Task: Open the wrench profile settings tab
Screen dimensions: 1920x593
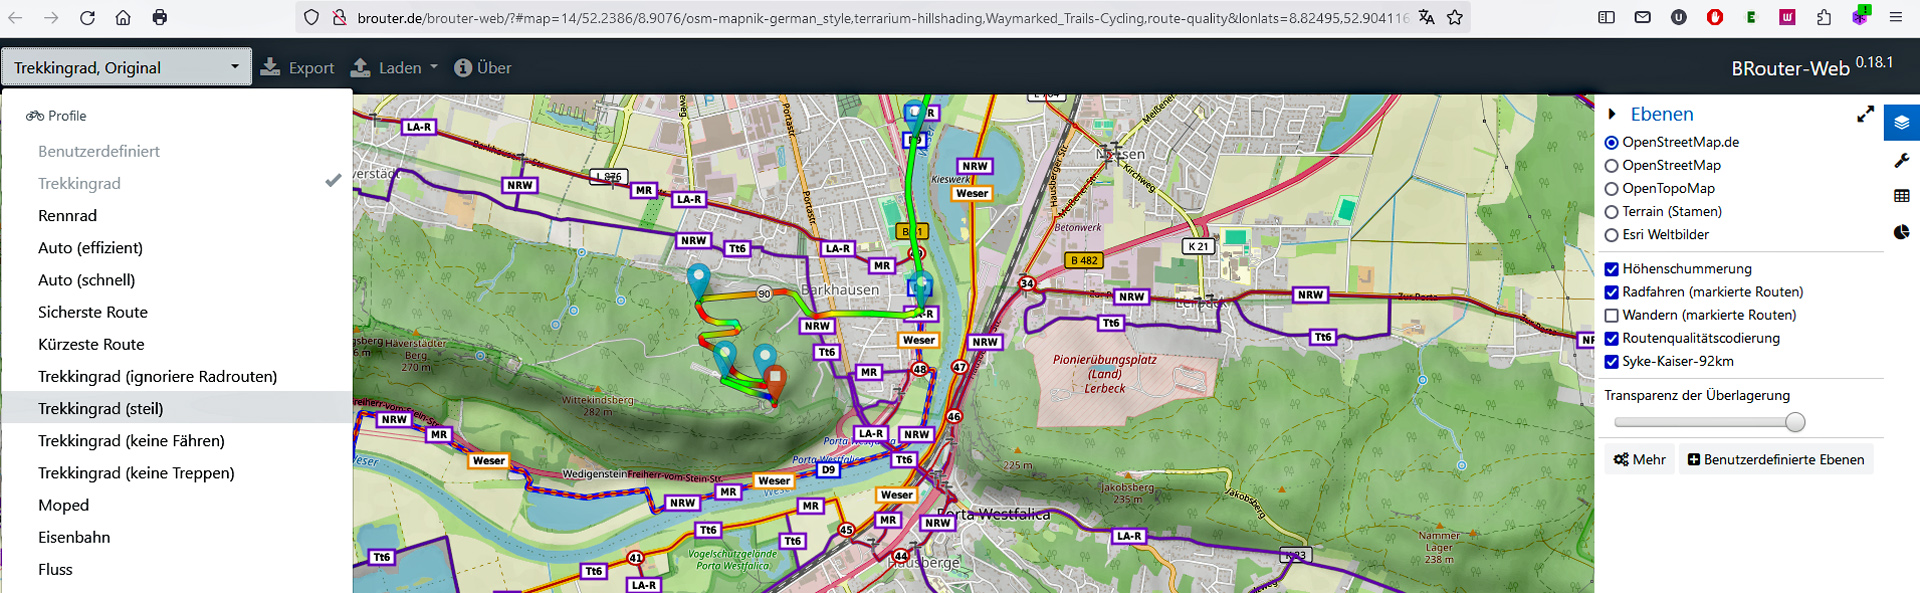Action: coord(1902,160)
